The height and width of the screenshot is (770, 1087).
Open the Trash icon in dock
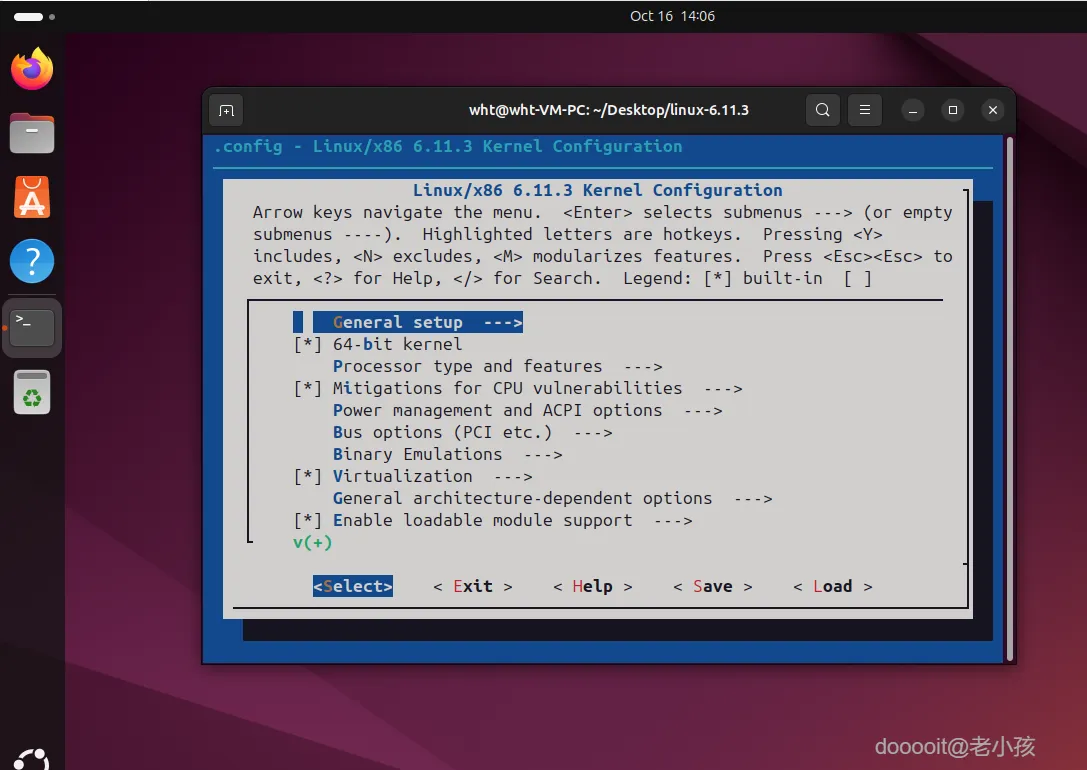[x=32, y=392]
